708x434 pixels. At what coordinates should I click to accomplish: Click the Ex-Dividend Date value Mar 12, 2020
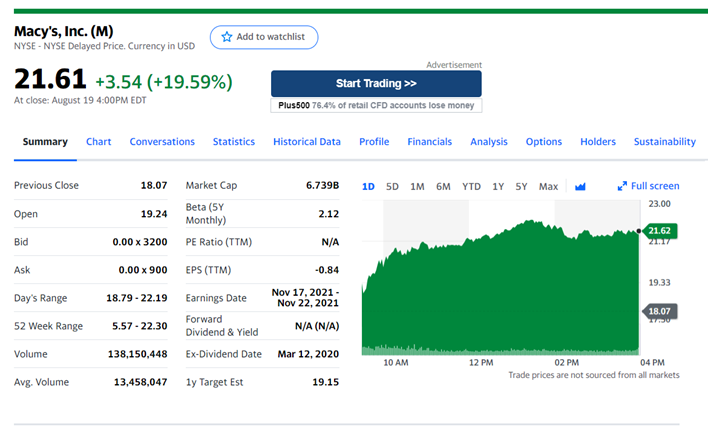click(308, 354)
